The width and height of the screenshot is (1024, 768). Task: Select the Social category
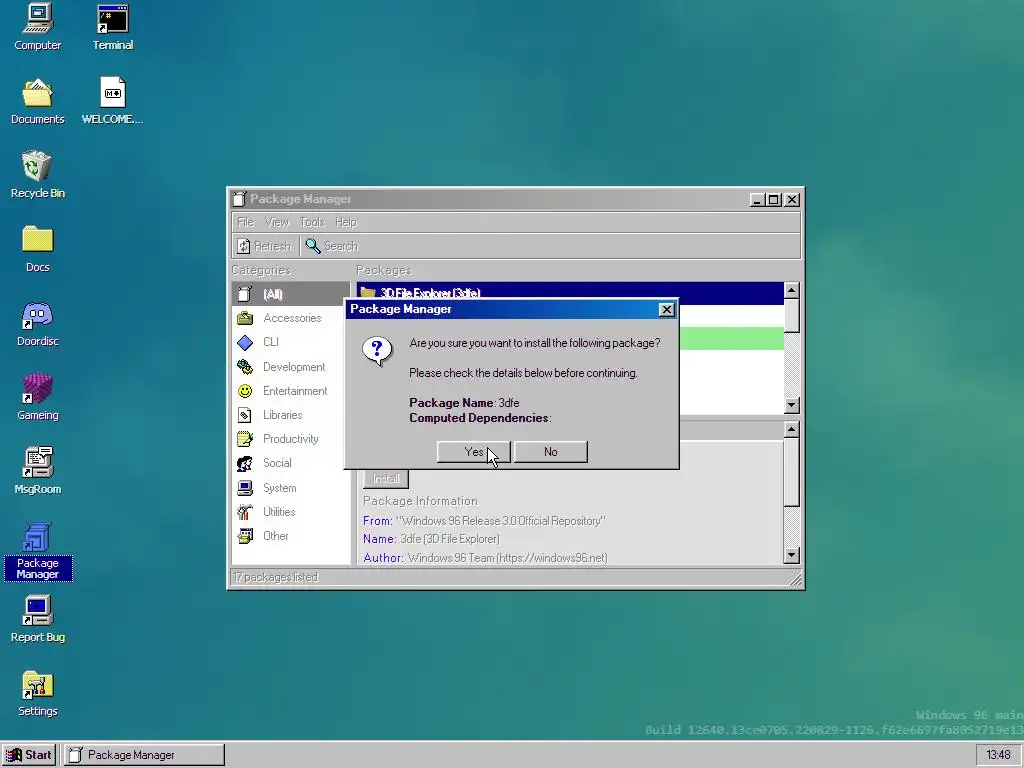[x=291, y=463]
